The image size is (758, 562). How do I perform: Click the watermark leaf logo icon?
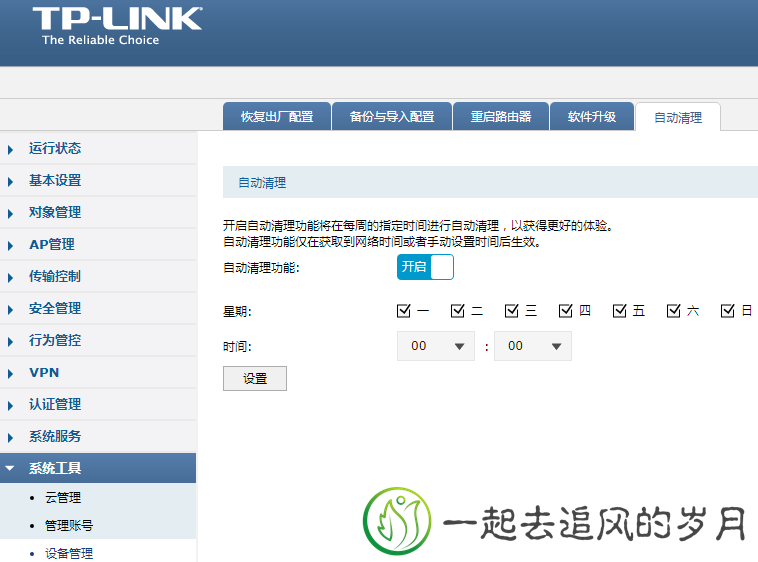397,522
